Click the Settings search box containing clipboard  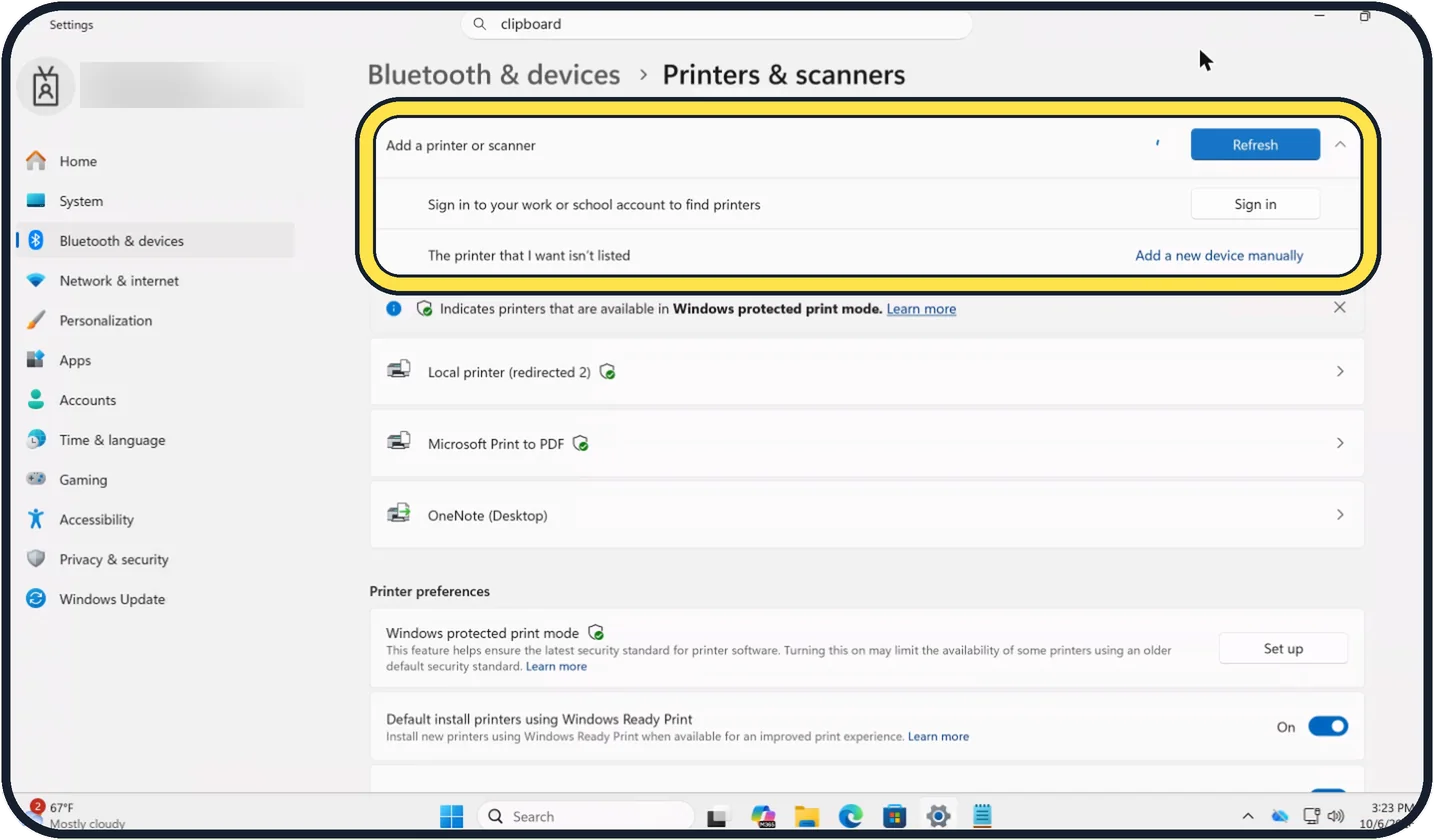click(717, 24)
